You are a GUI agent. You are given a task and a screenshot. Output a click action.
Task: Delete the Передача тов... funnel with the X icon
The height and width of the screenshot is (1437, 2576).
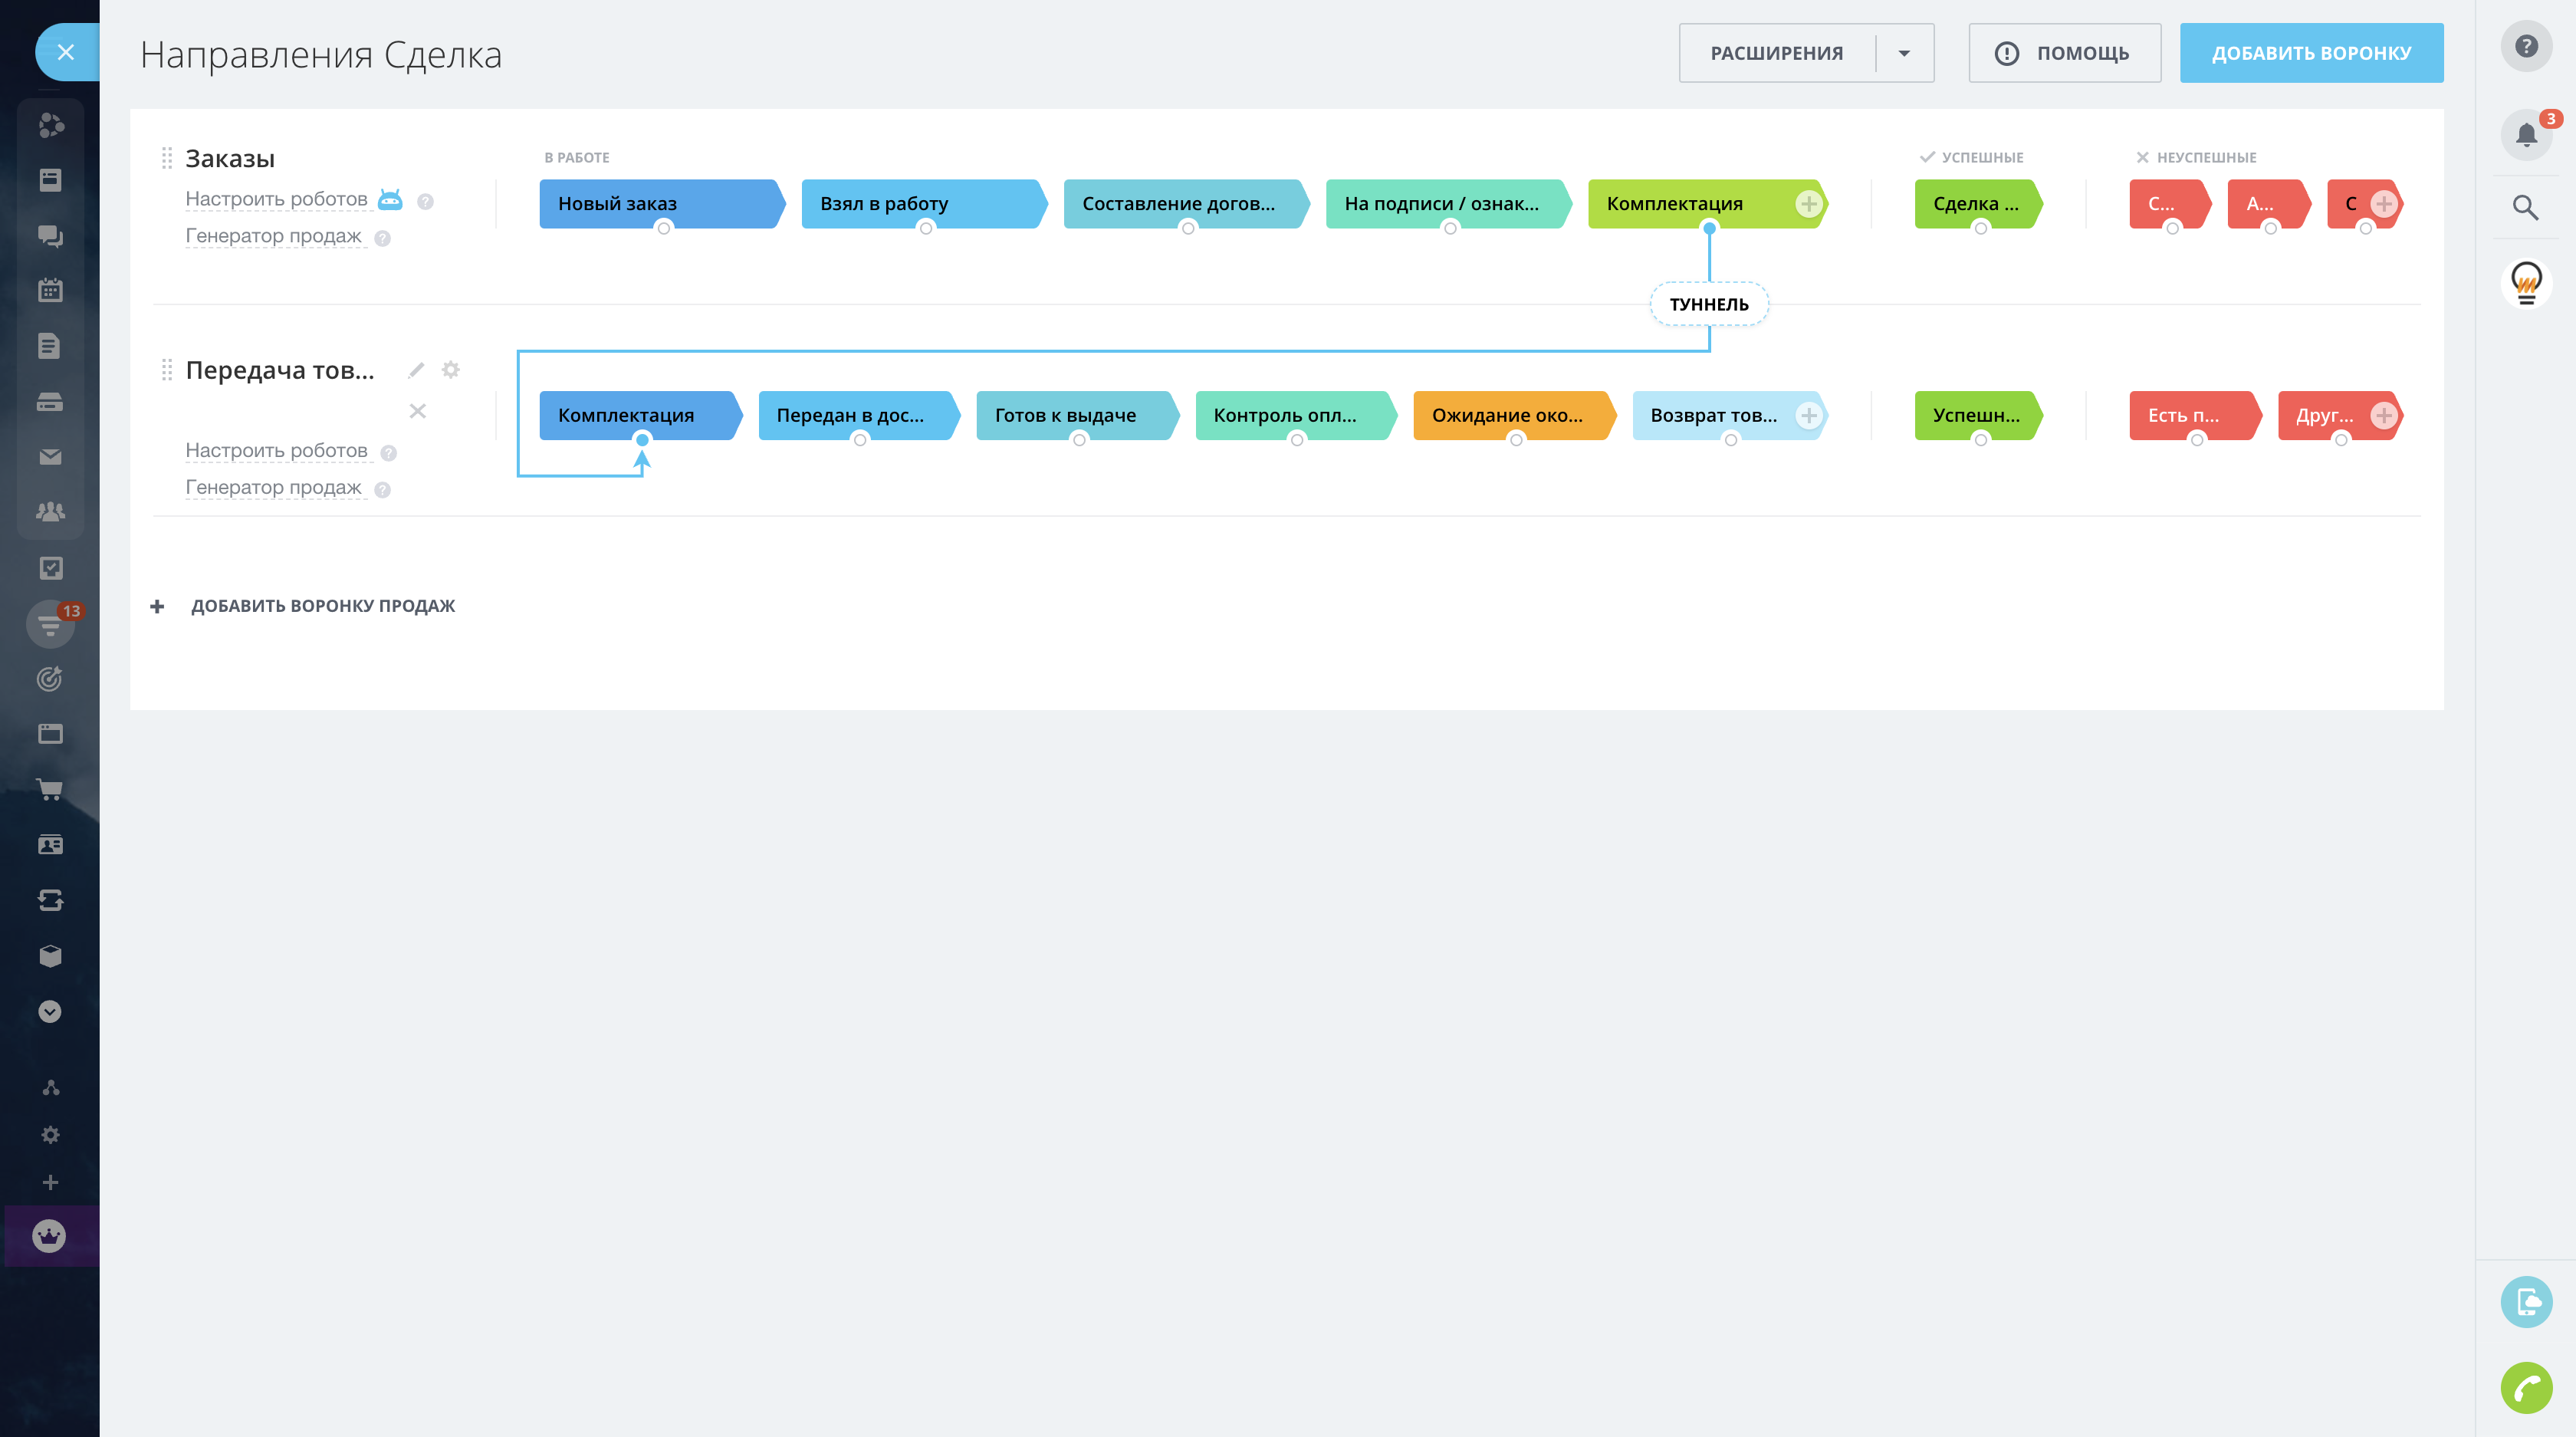coord(418,411)
